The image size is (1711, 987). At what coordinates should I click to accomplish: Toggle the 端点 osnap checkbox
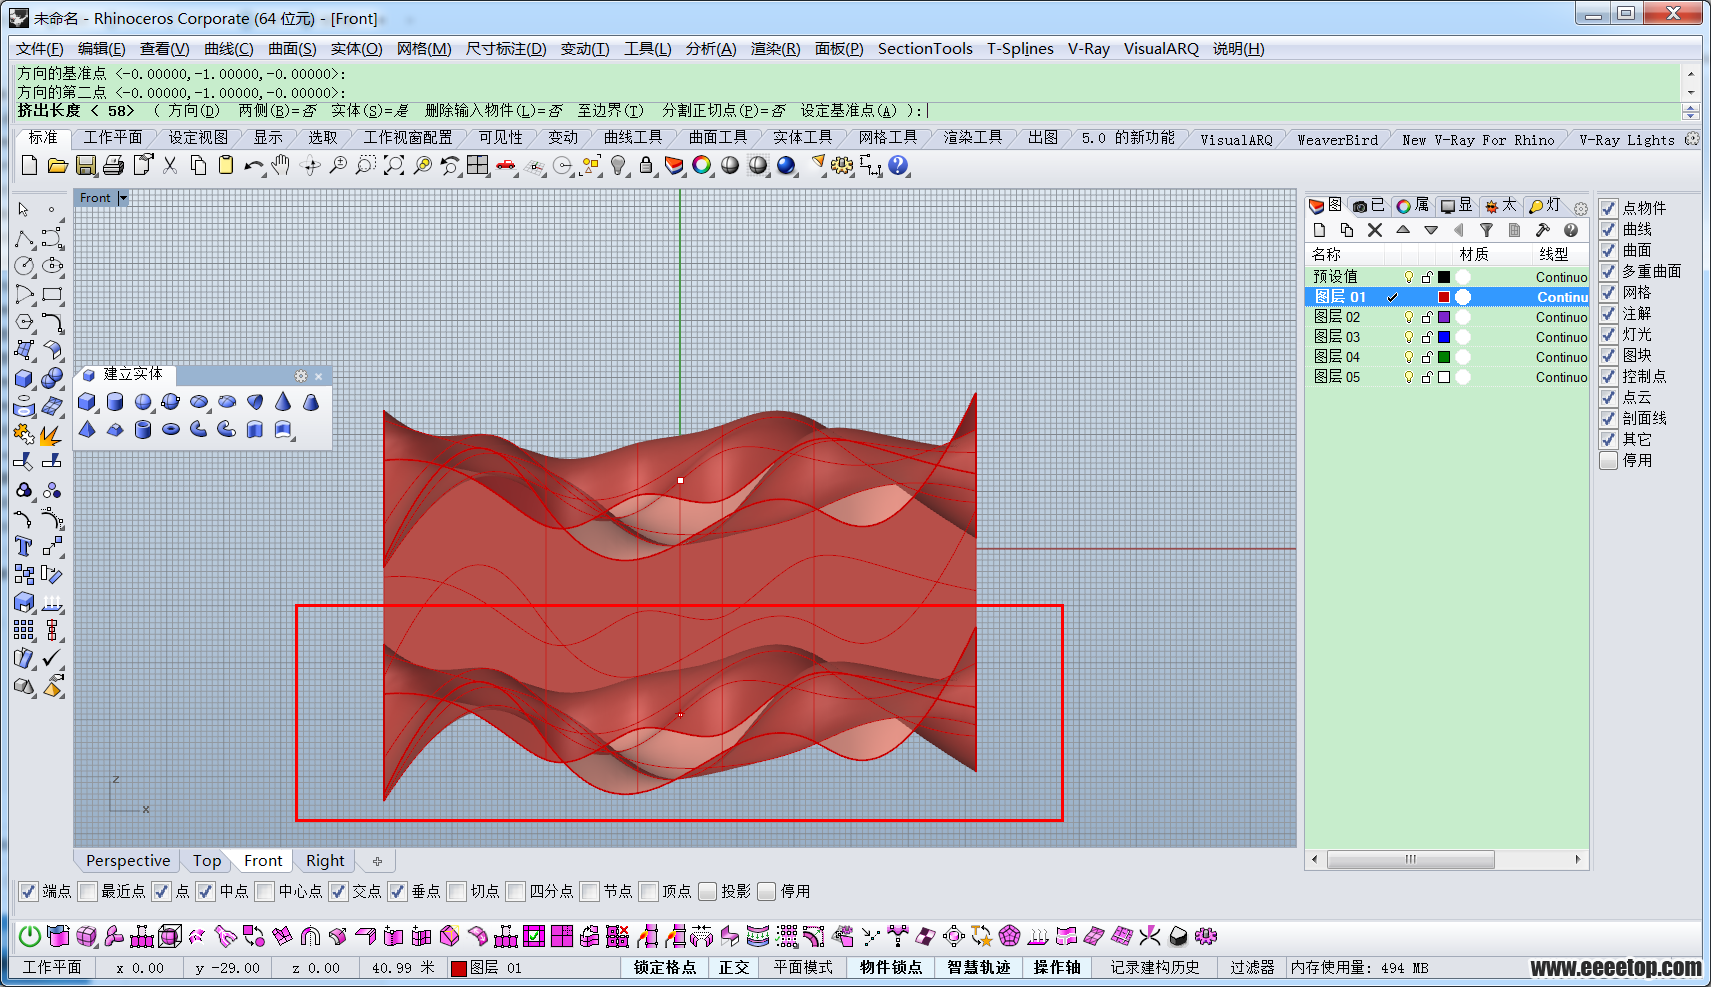(x=28, y=891)
